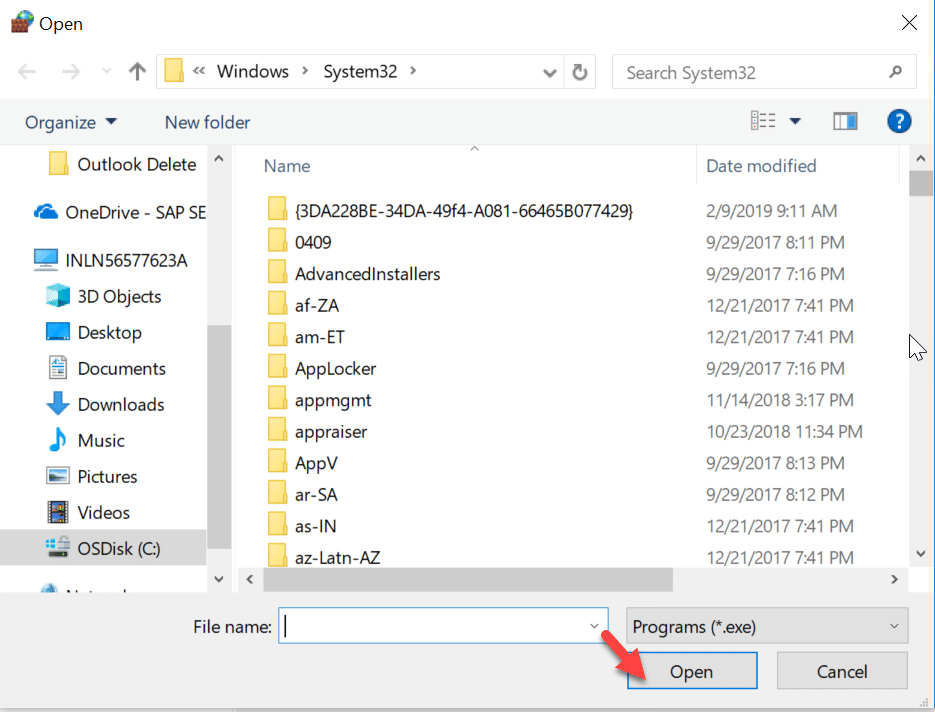The image size is (935, 712).
Task: Change the view layout icon
Action: click(763, 121)
